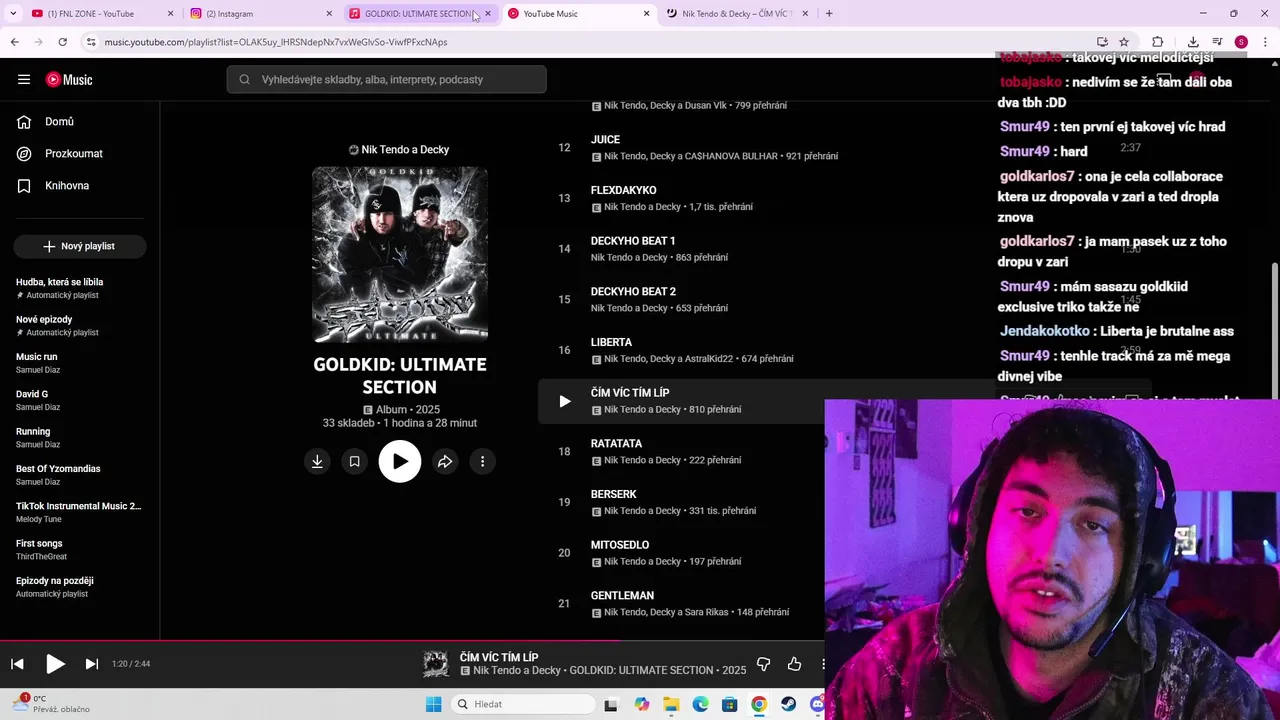Image resolution: width=1280 pixels, height=720 pixels.
Task: Open a new browser tab
Action: coord(829,14)
